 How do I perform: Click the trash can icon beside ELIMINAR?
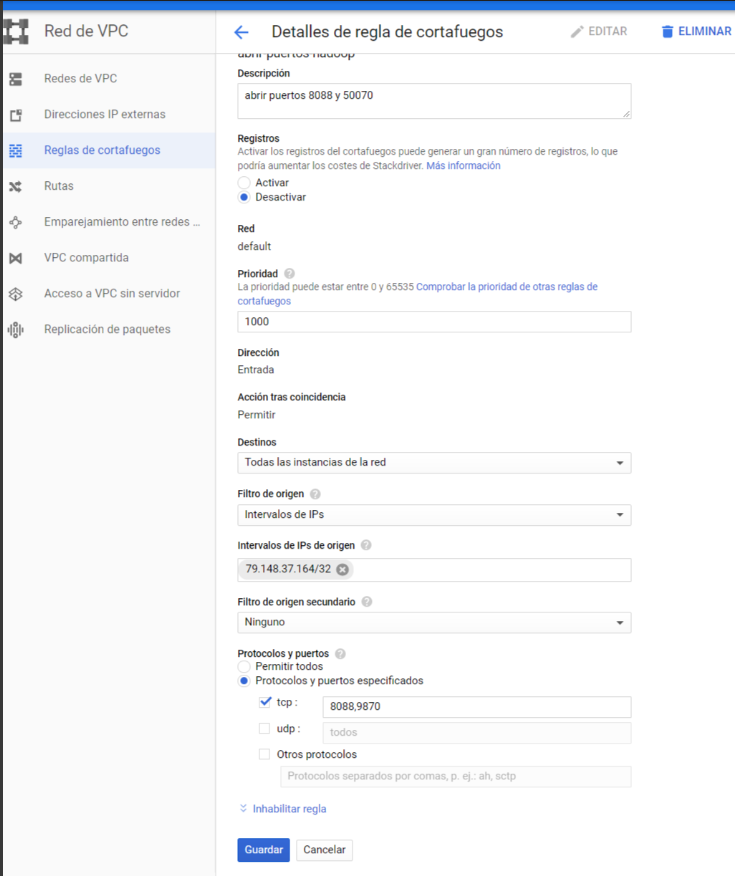click(x=667, y=32)
